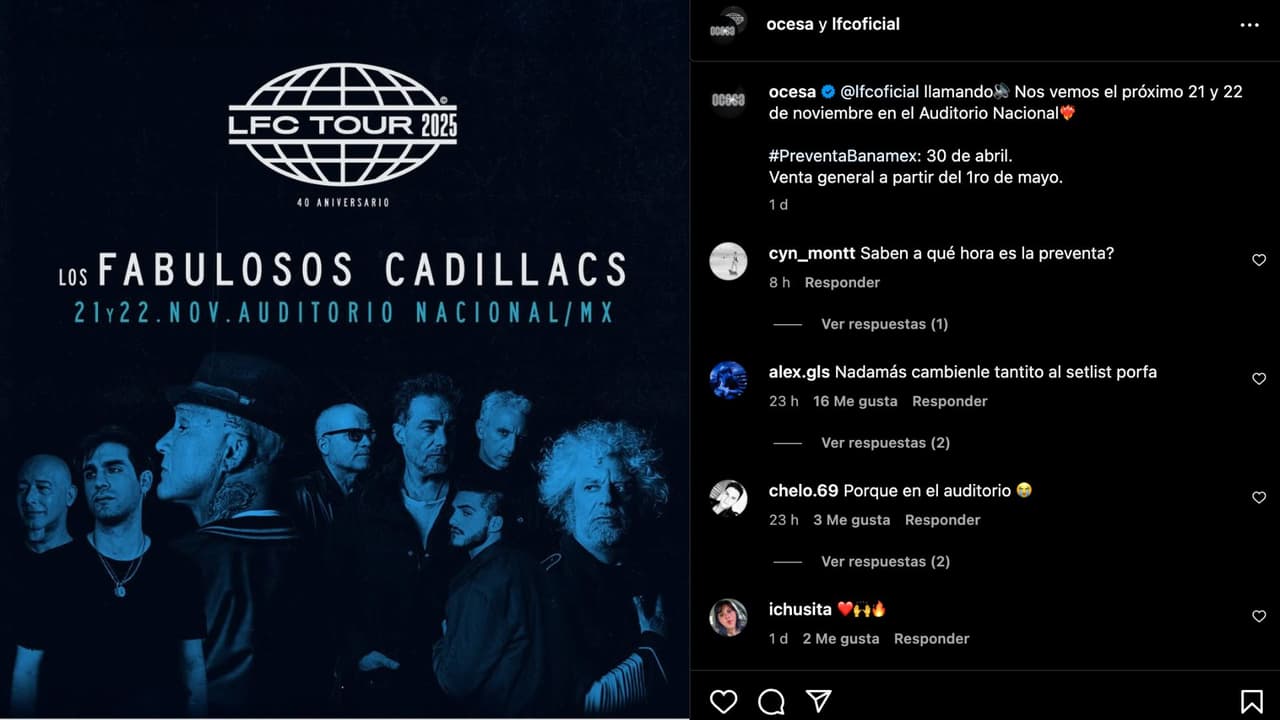Like cyn_montt's comment
This screenshot has width=1280, height=720.
[1259, 260]
